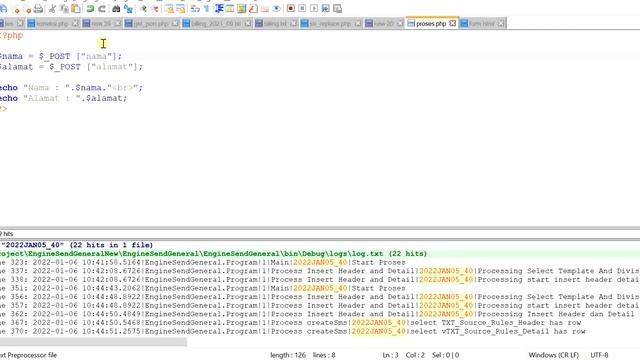Switch to the str_replace.php tab
640x360 pixels.
point(330,24)
